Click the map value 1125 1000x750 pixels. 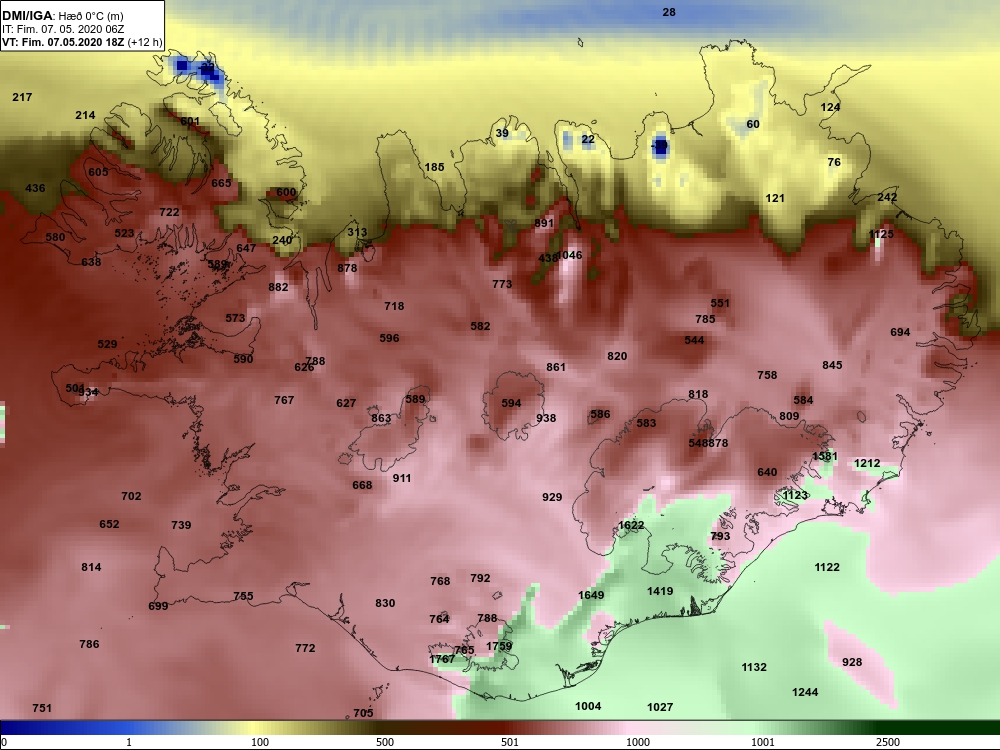(x=881, y=235)
